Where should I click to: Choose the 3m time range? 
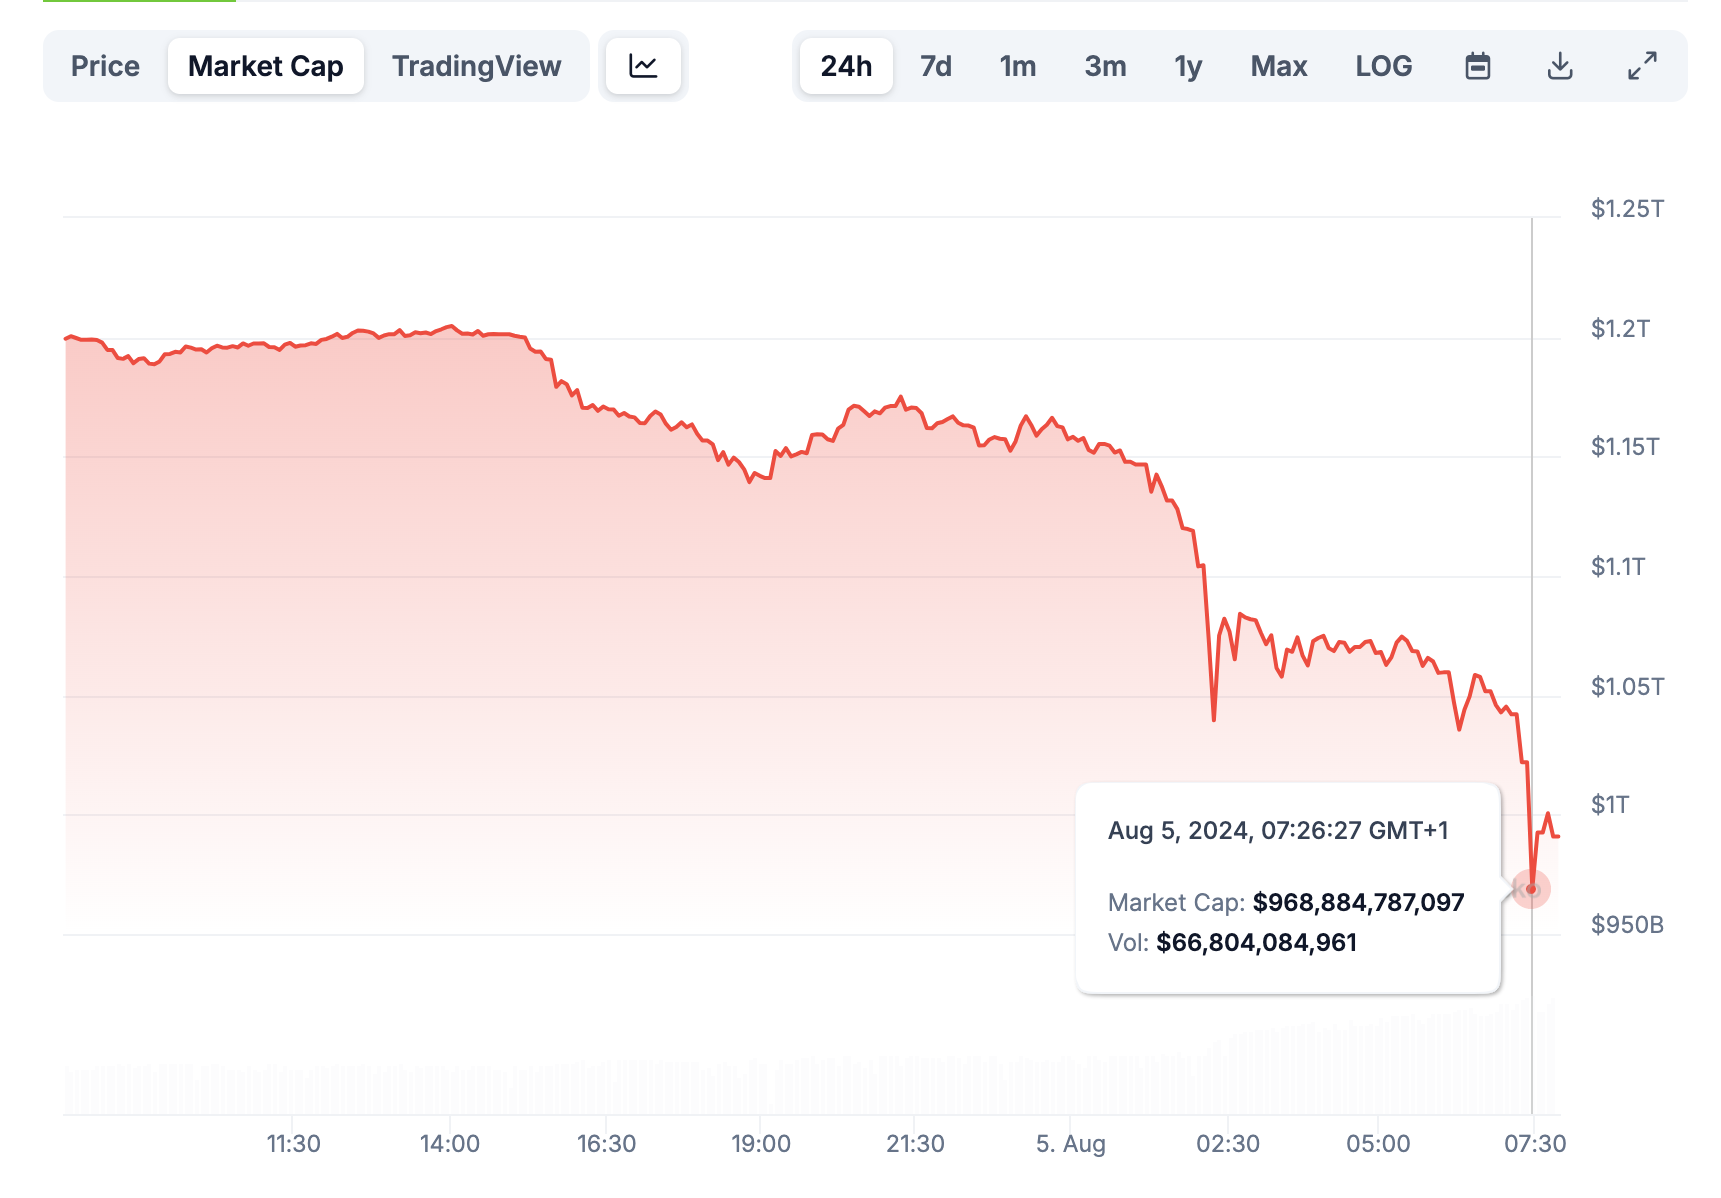pos(1105,66)
